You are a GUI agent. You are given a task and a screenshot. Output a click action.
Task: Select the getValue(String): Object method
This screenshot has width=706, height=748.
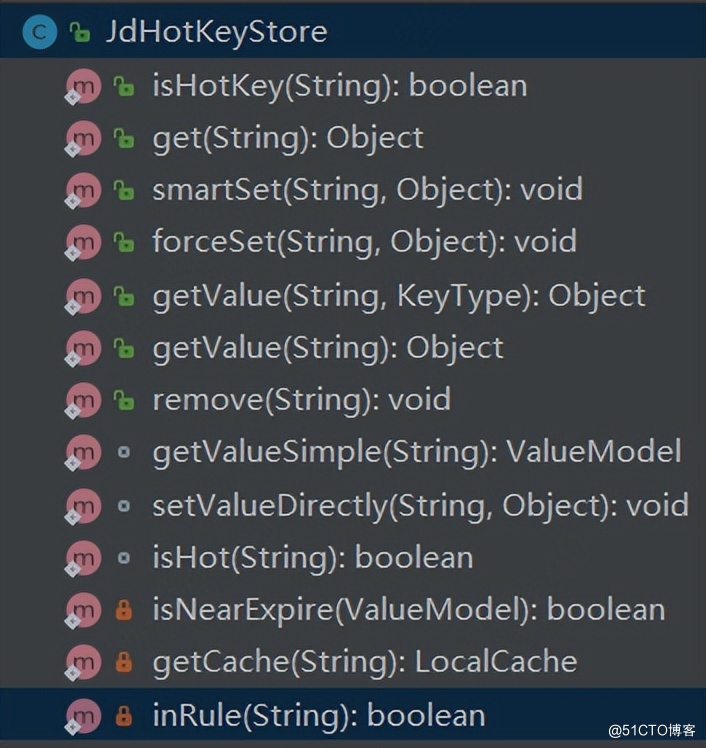(328, 348)
